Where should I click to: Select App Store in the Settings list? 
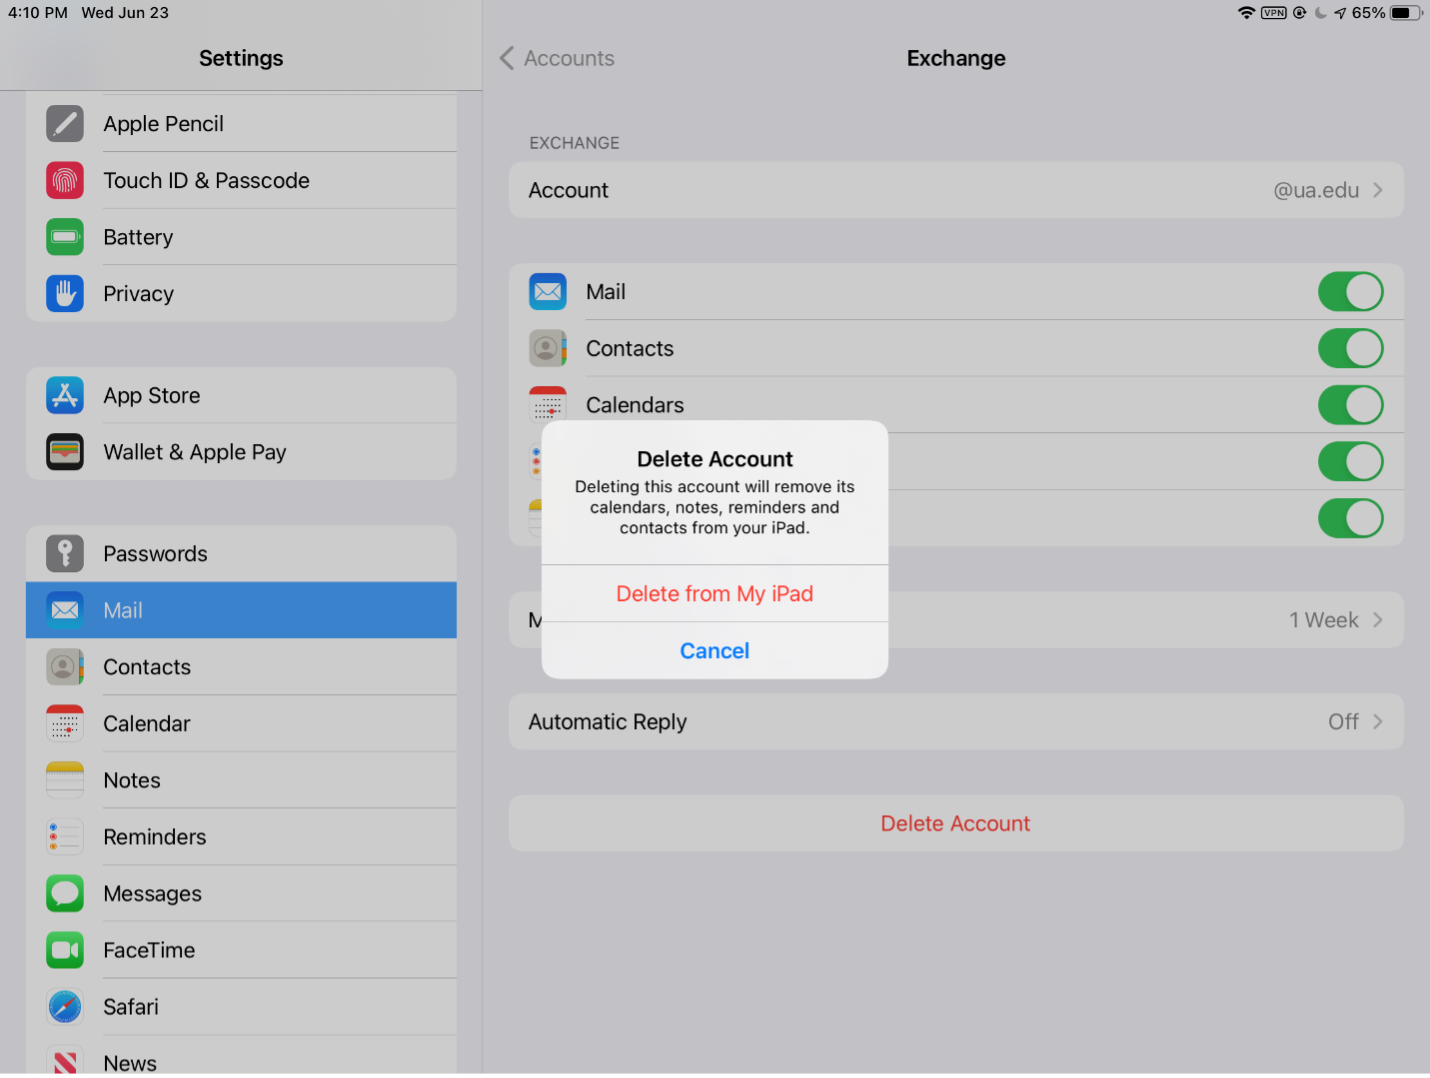tap(241, 396)
